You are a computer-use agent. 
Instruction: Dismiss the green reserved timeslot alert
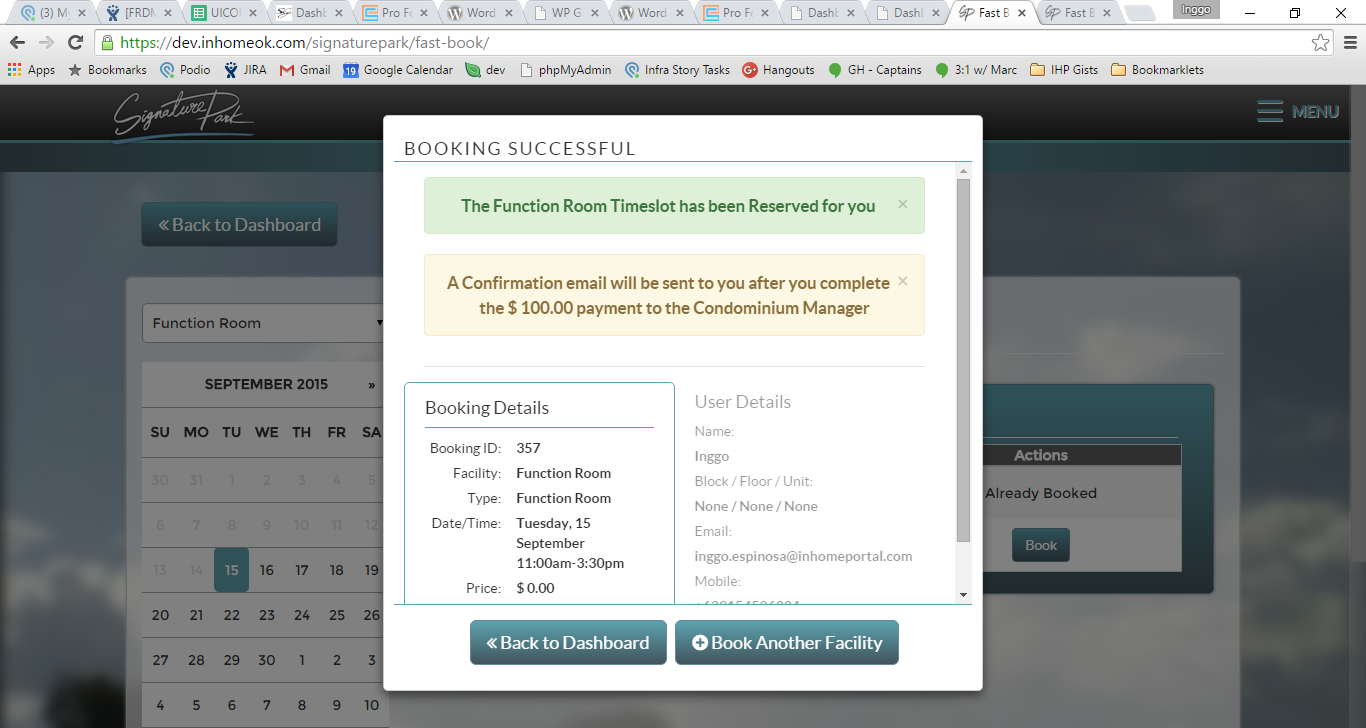coord(902,204)
